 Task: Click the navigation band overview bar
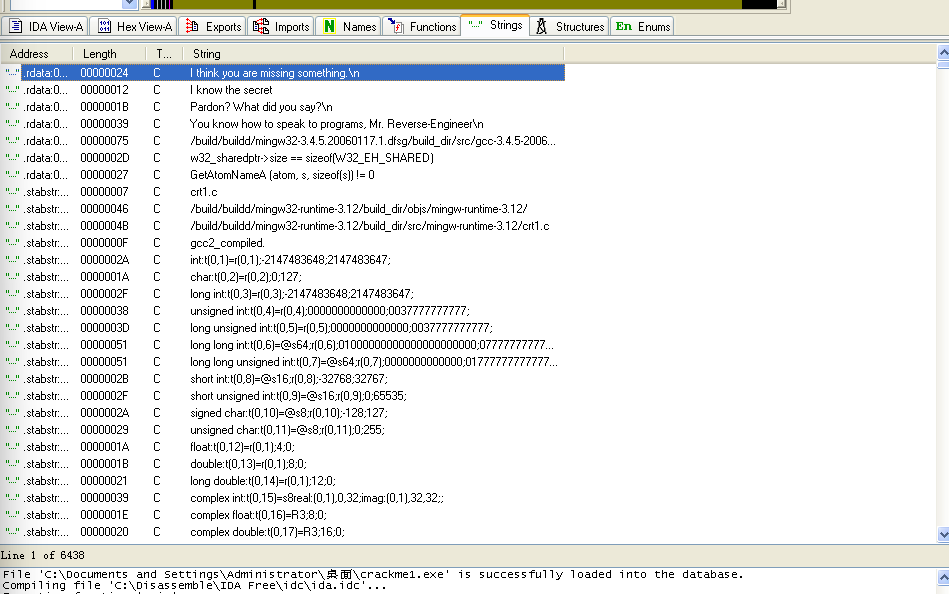pyautogui.click(x=463, y=4)
